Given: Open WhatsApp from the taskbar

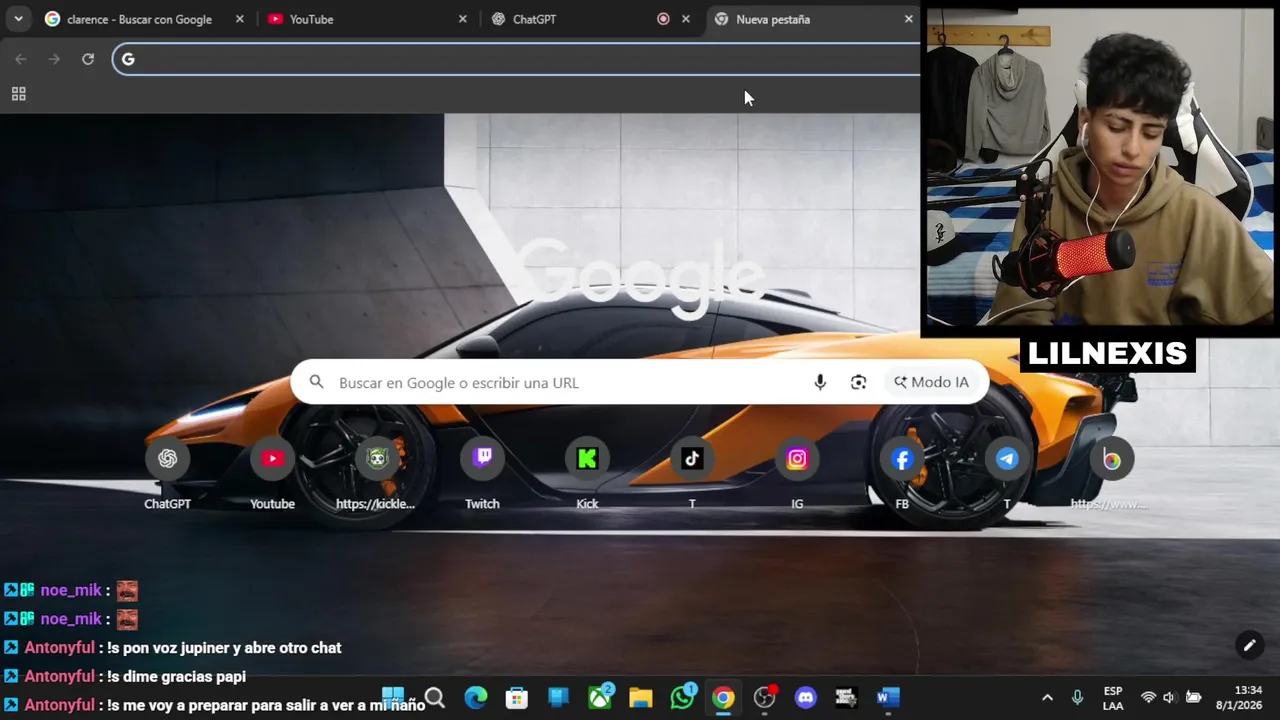Looking at the screenshot, I should [683, 698].
